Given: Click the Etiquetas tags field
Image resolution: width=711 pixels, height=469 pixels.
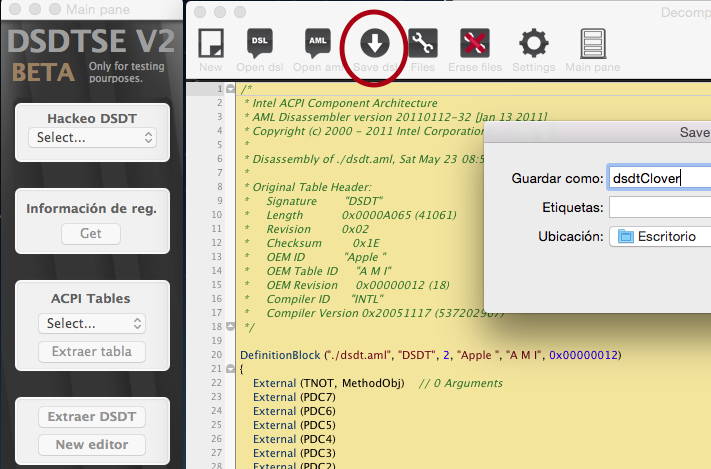Looking at the screenshot, I should point(660,207).
